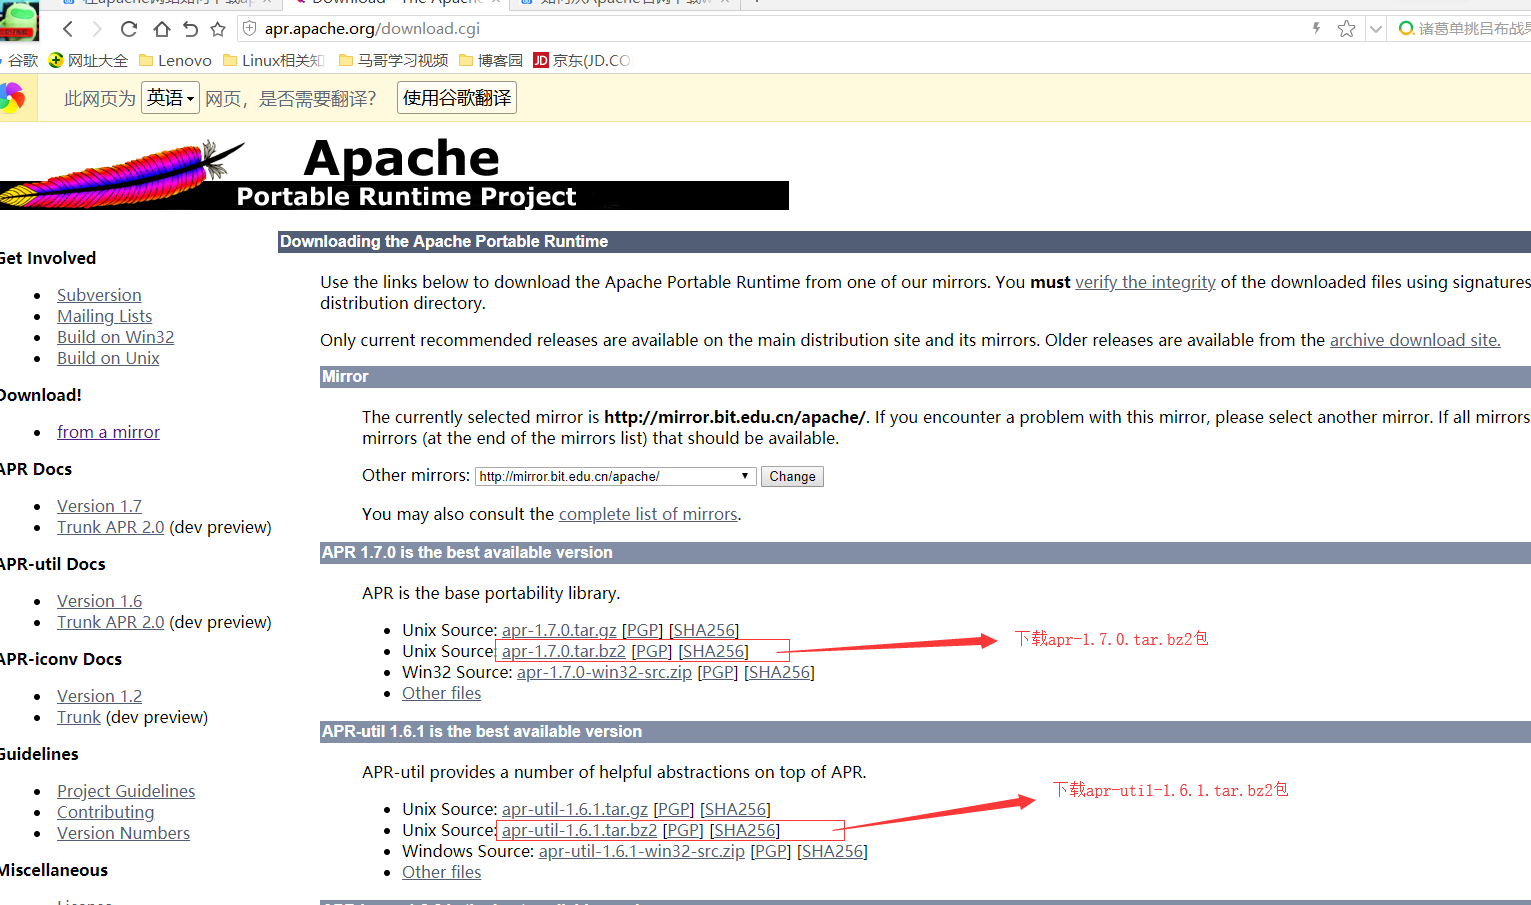This screenshot has height=905, width=1531.
Task: Click the Change mirror button
Action: coord(792,476)
